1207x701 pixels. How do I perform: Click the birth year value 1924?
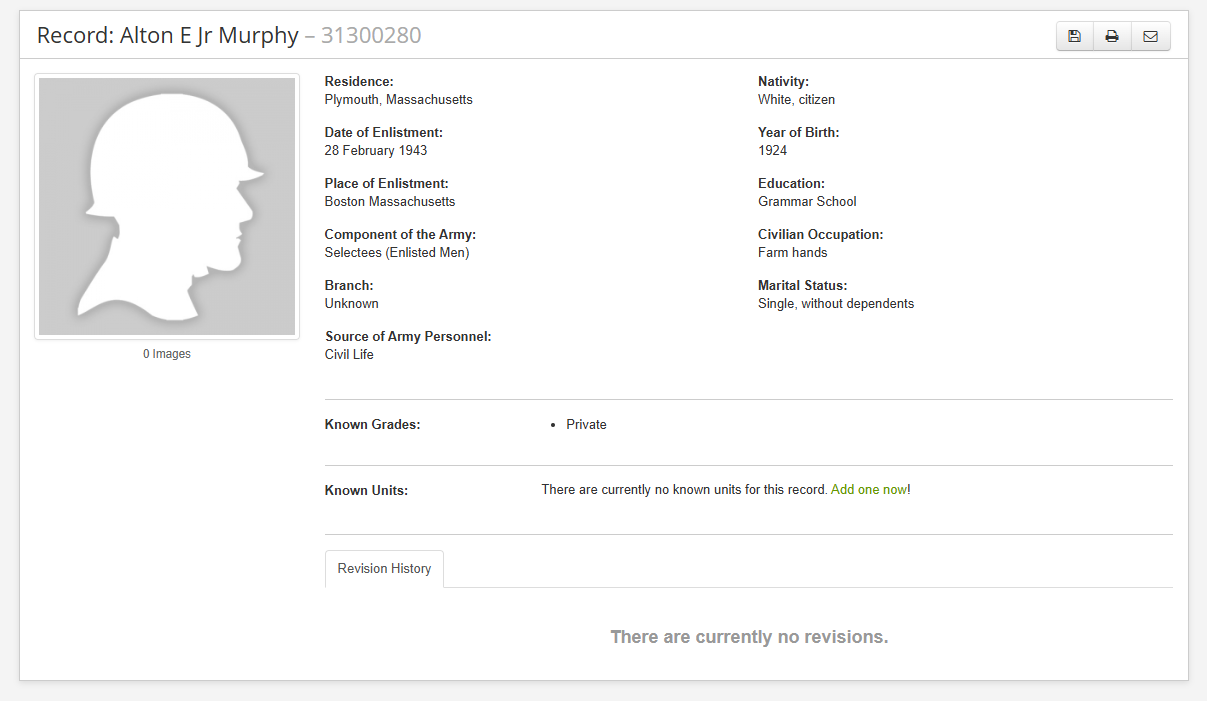coord(772,151)
